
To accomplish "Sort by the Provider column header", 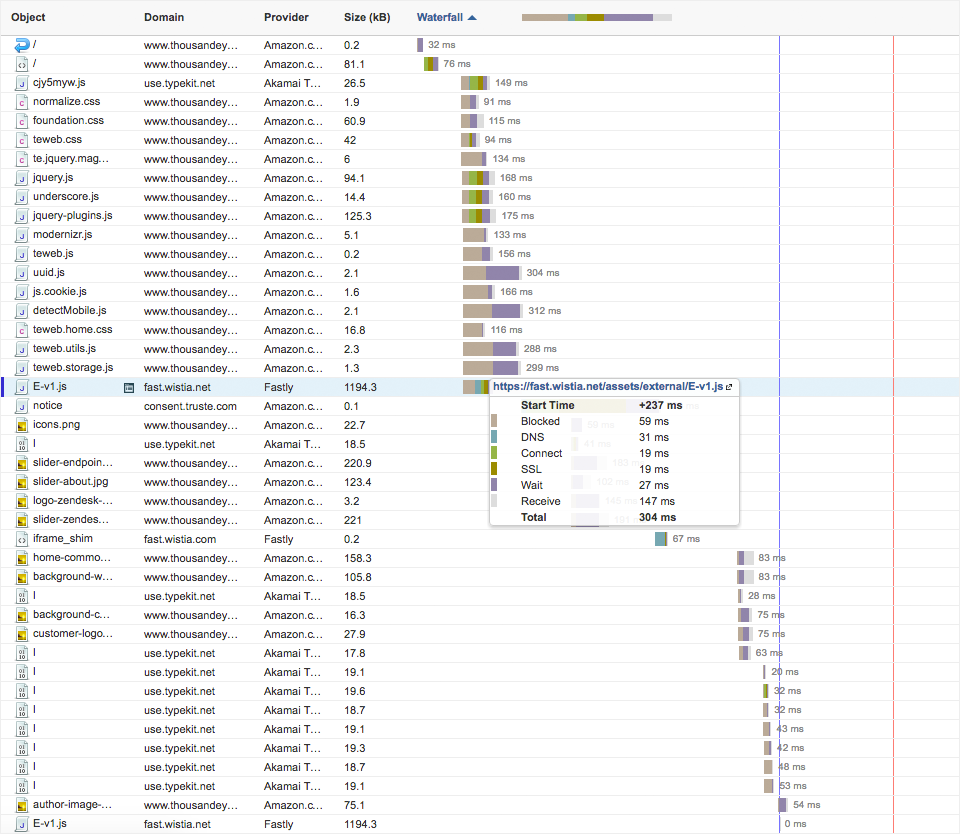I will pos(286,17).
